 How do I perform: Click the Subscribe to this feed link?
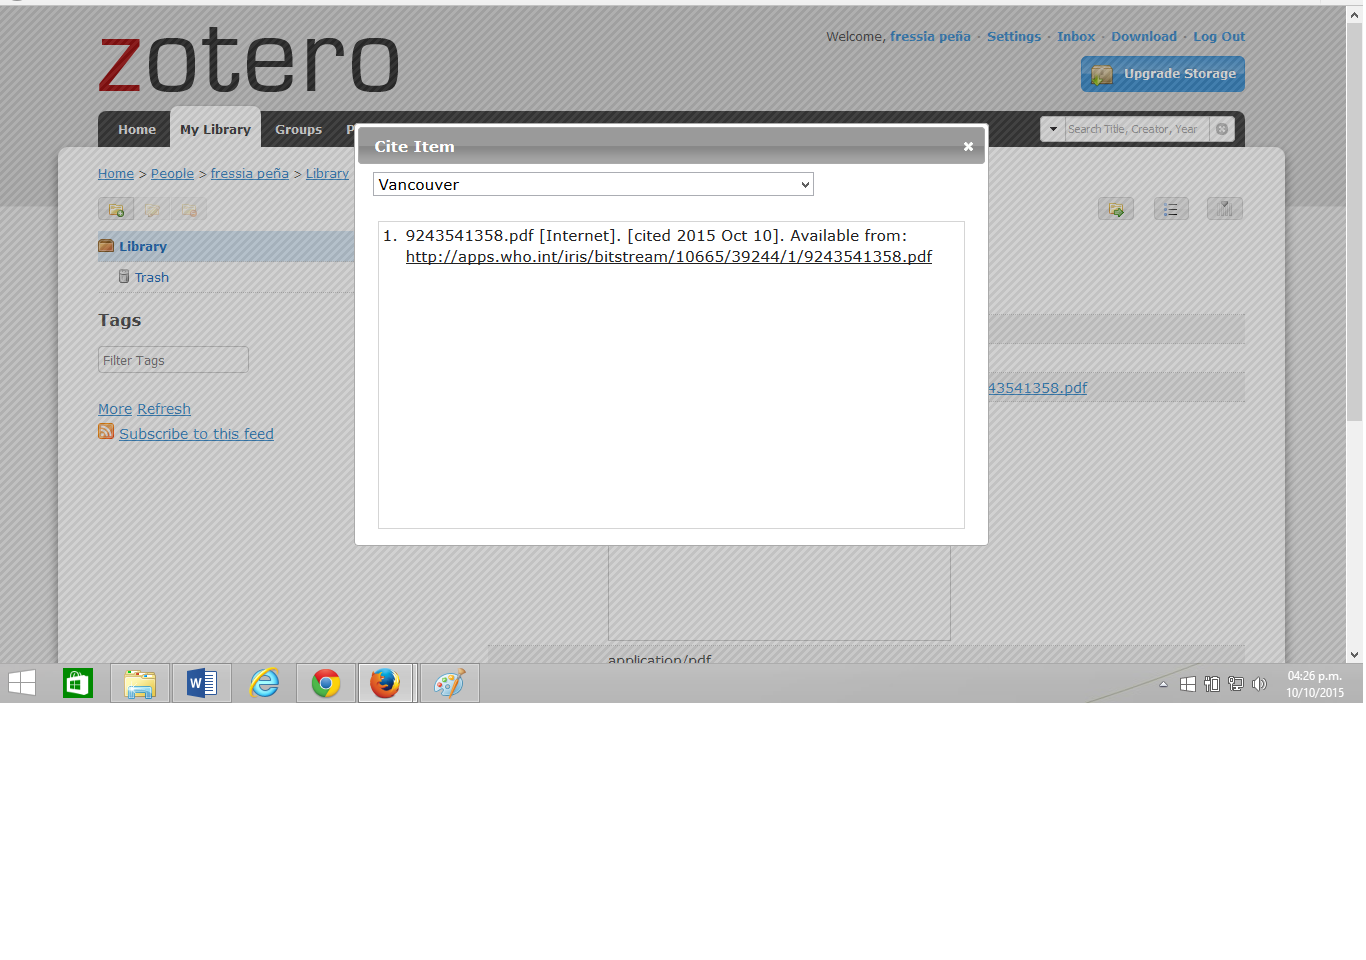(x=196, y=433)
